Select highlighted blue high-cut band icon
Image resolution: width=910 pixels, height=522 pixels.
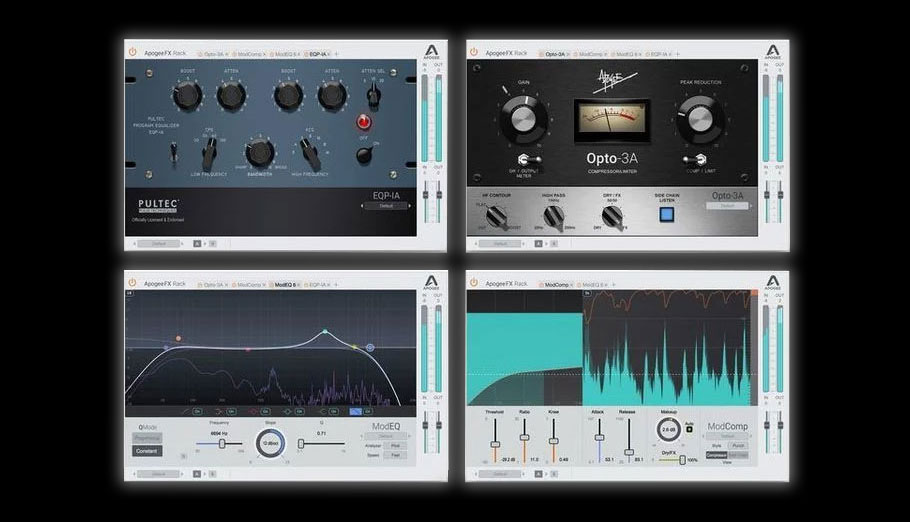tap(355, 411)
